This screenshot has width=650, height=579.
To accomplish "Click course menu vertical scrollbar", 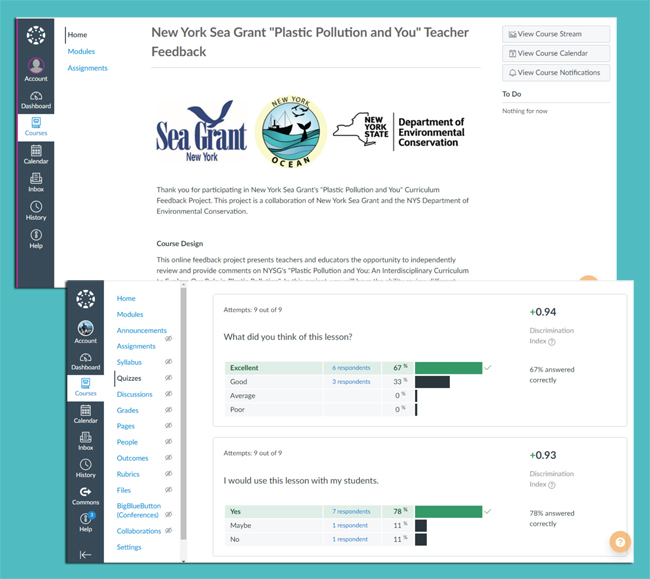I will tap(183, 414).
